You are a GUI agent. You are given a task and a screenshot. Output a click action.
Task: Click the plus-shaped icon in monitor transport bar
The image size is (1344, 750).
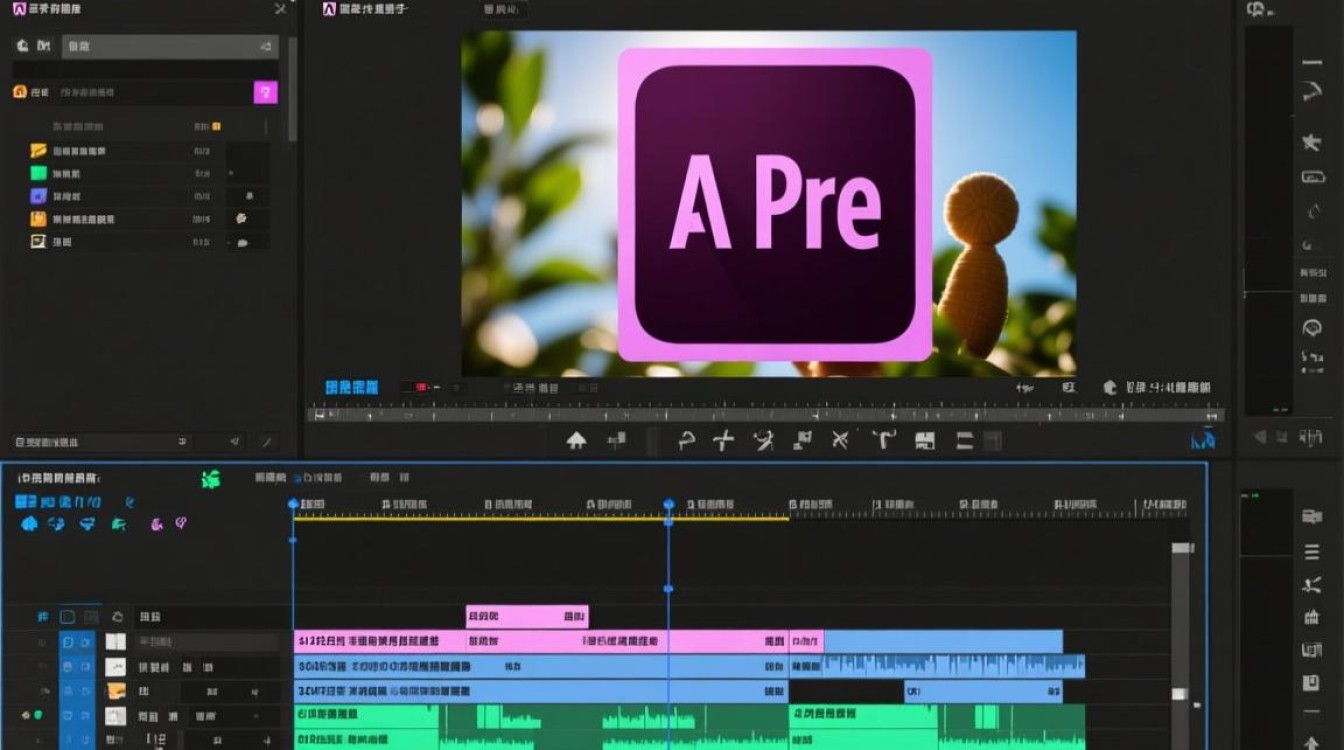tap(724, 440)
